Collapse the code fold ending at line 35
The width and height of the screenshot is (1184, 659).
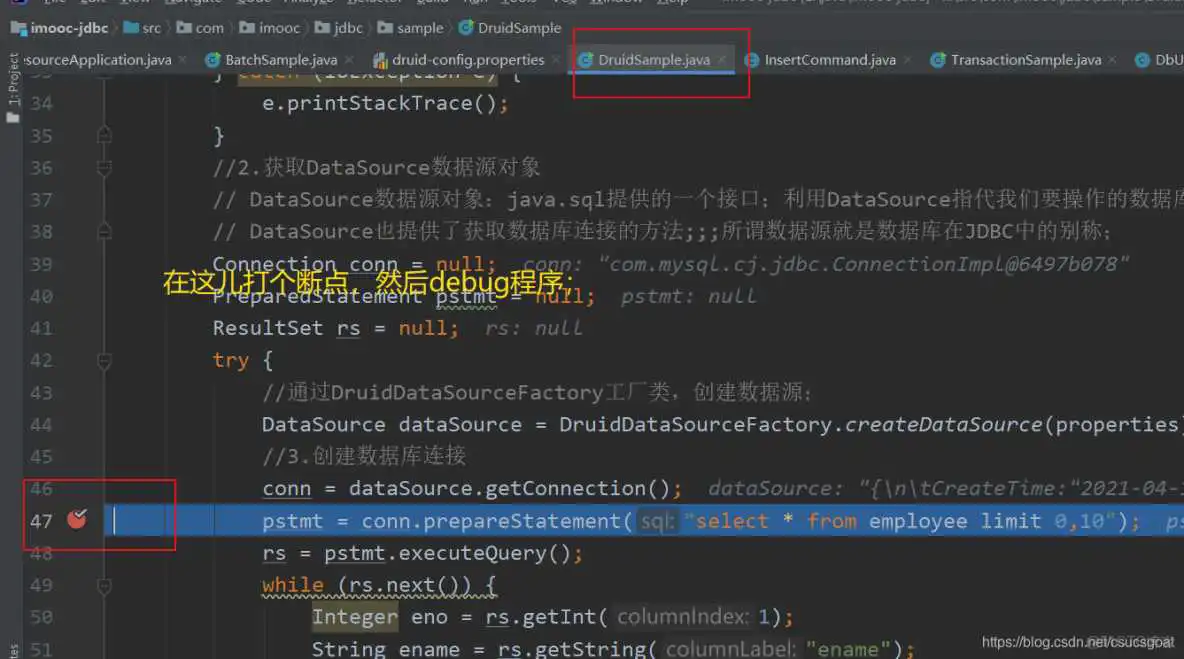pyautogui.click(x=104, y=135)
